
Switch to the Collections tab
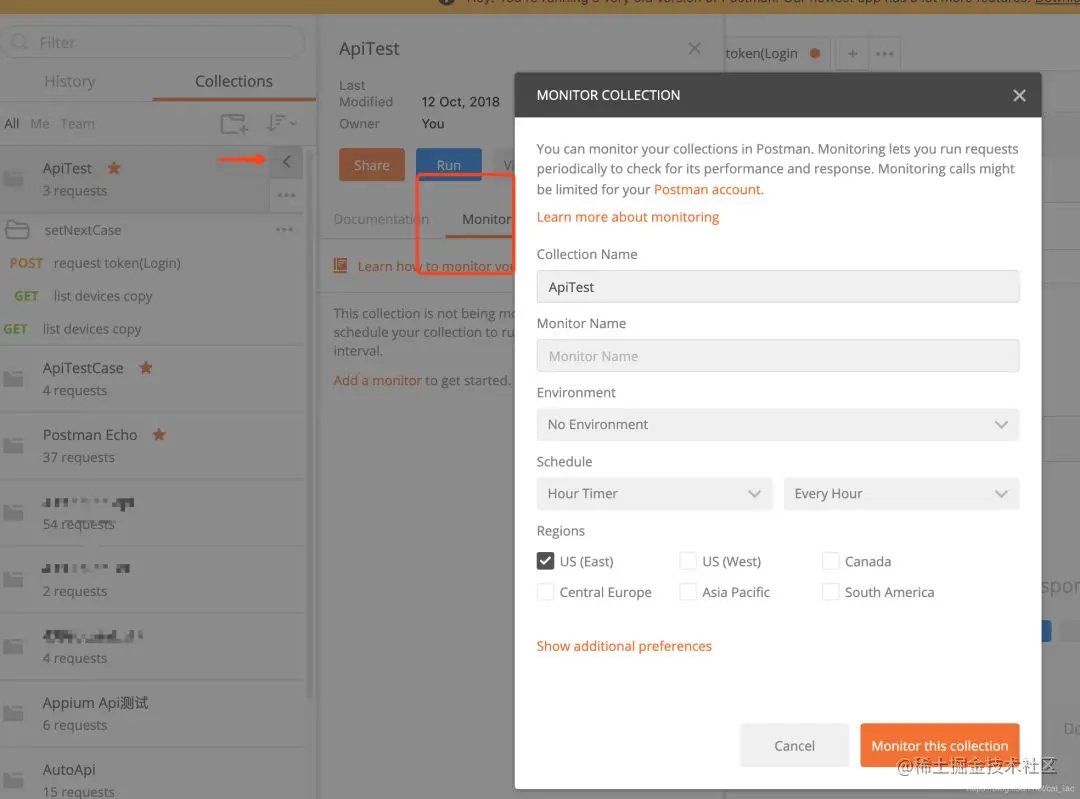pos(233,81)
